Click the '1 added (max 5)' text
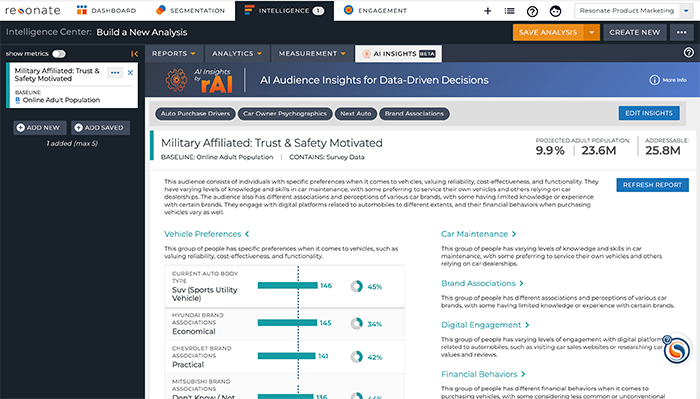Screen dimensions: 700x399 tap(72, 143)
